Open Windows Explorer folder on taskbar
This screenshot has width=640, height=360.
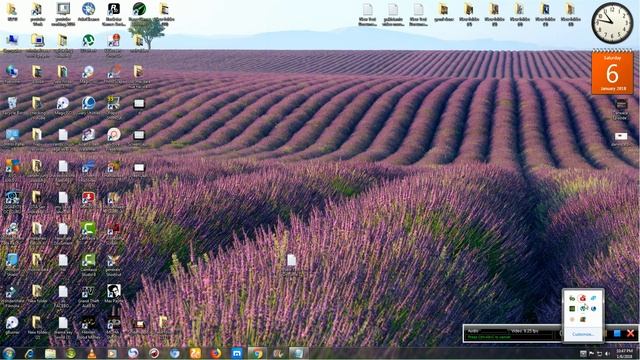(x=50, y=353)
